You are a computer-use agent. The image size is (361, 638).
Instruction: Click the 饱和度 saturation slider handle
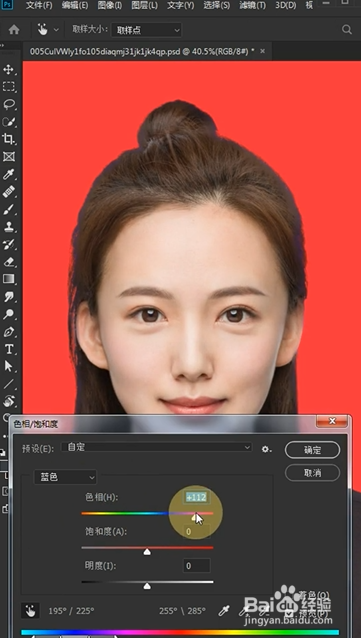pyautogui.click(x=147, y=551)
